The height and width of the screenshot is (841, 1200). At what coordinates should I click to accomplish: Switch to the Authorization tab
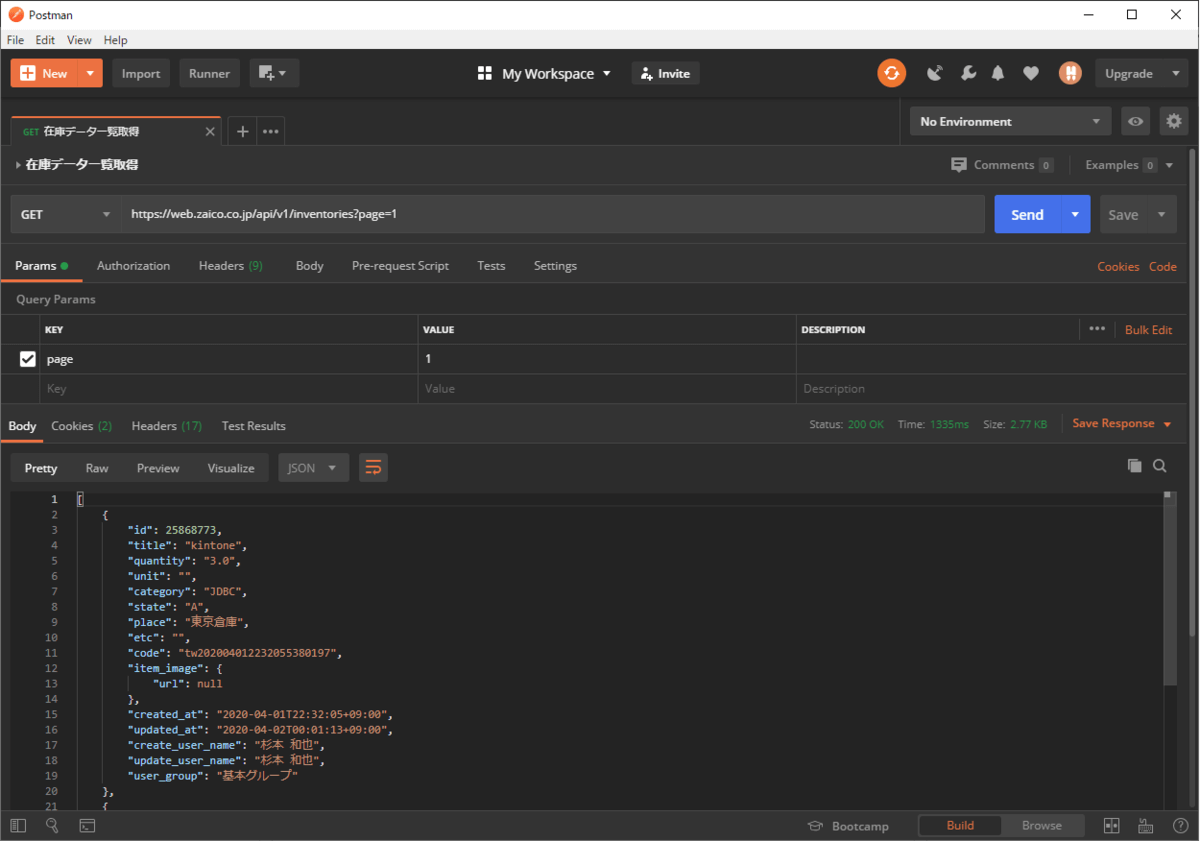click(x=133, y=266)
